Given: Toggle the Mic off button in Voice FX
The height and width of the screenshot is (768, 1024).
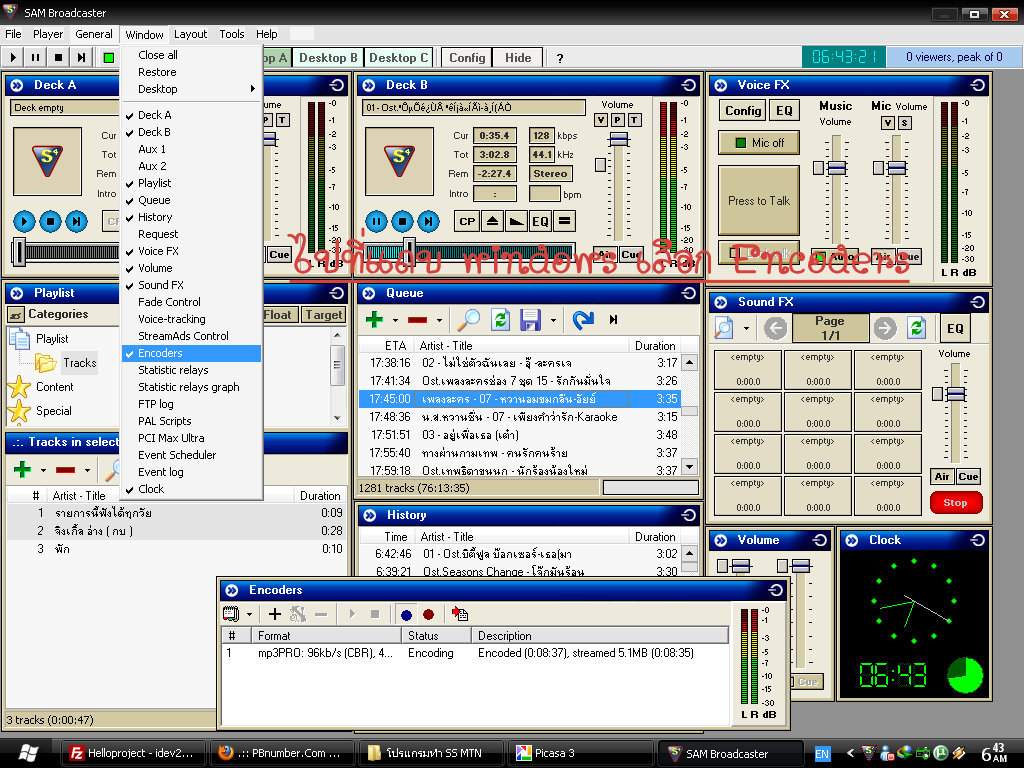Looking at the screenshot, I should click(x=758, y=143).
